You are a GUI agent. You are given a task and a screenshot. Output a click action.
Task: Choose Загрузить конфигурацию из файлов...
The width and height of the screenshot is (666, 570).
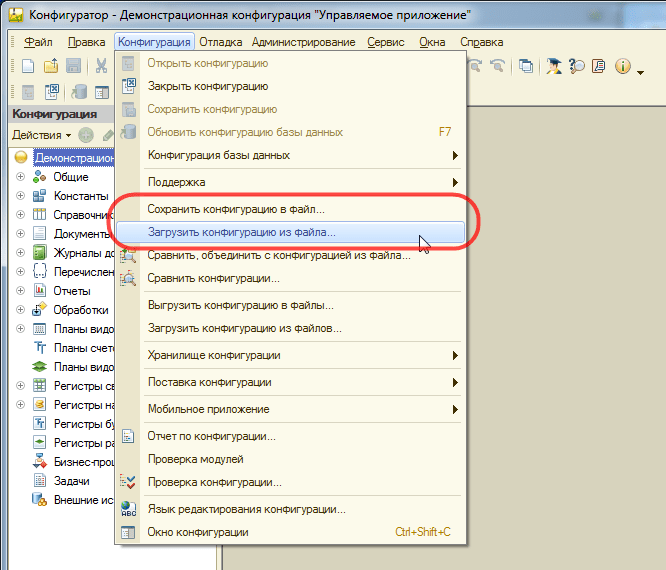tap(291, 328)
